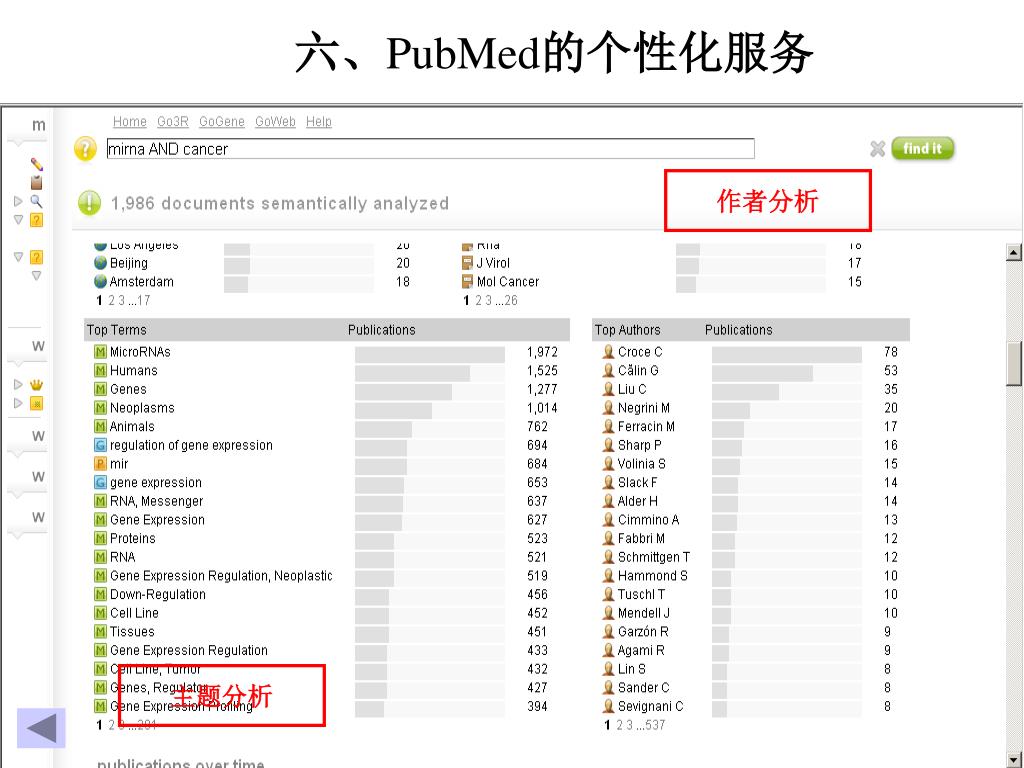Viewport: 1024px width, 768px height.
Task: Click the author icon beside Liu C
Action: [608, 389]
